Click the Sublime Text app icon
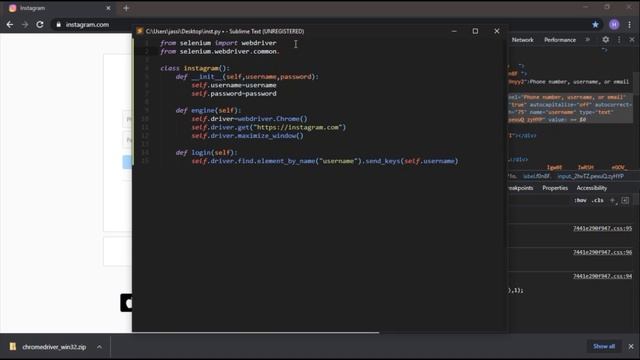The height and width of the screenshot is (360, 640). (x=140, y=31)
